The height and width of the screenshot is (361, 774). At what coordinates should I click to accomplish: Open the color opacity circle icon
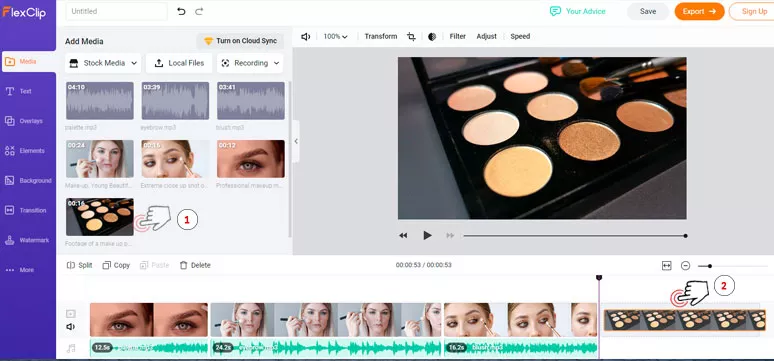point(432,37)
